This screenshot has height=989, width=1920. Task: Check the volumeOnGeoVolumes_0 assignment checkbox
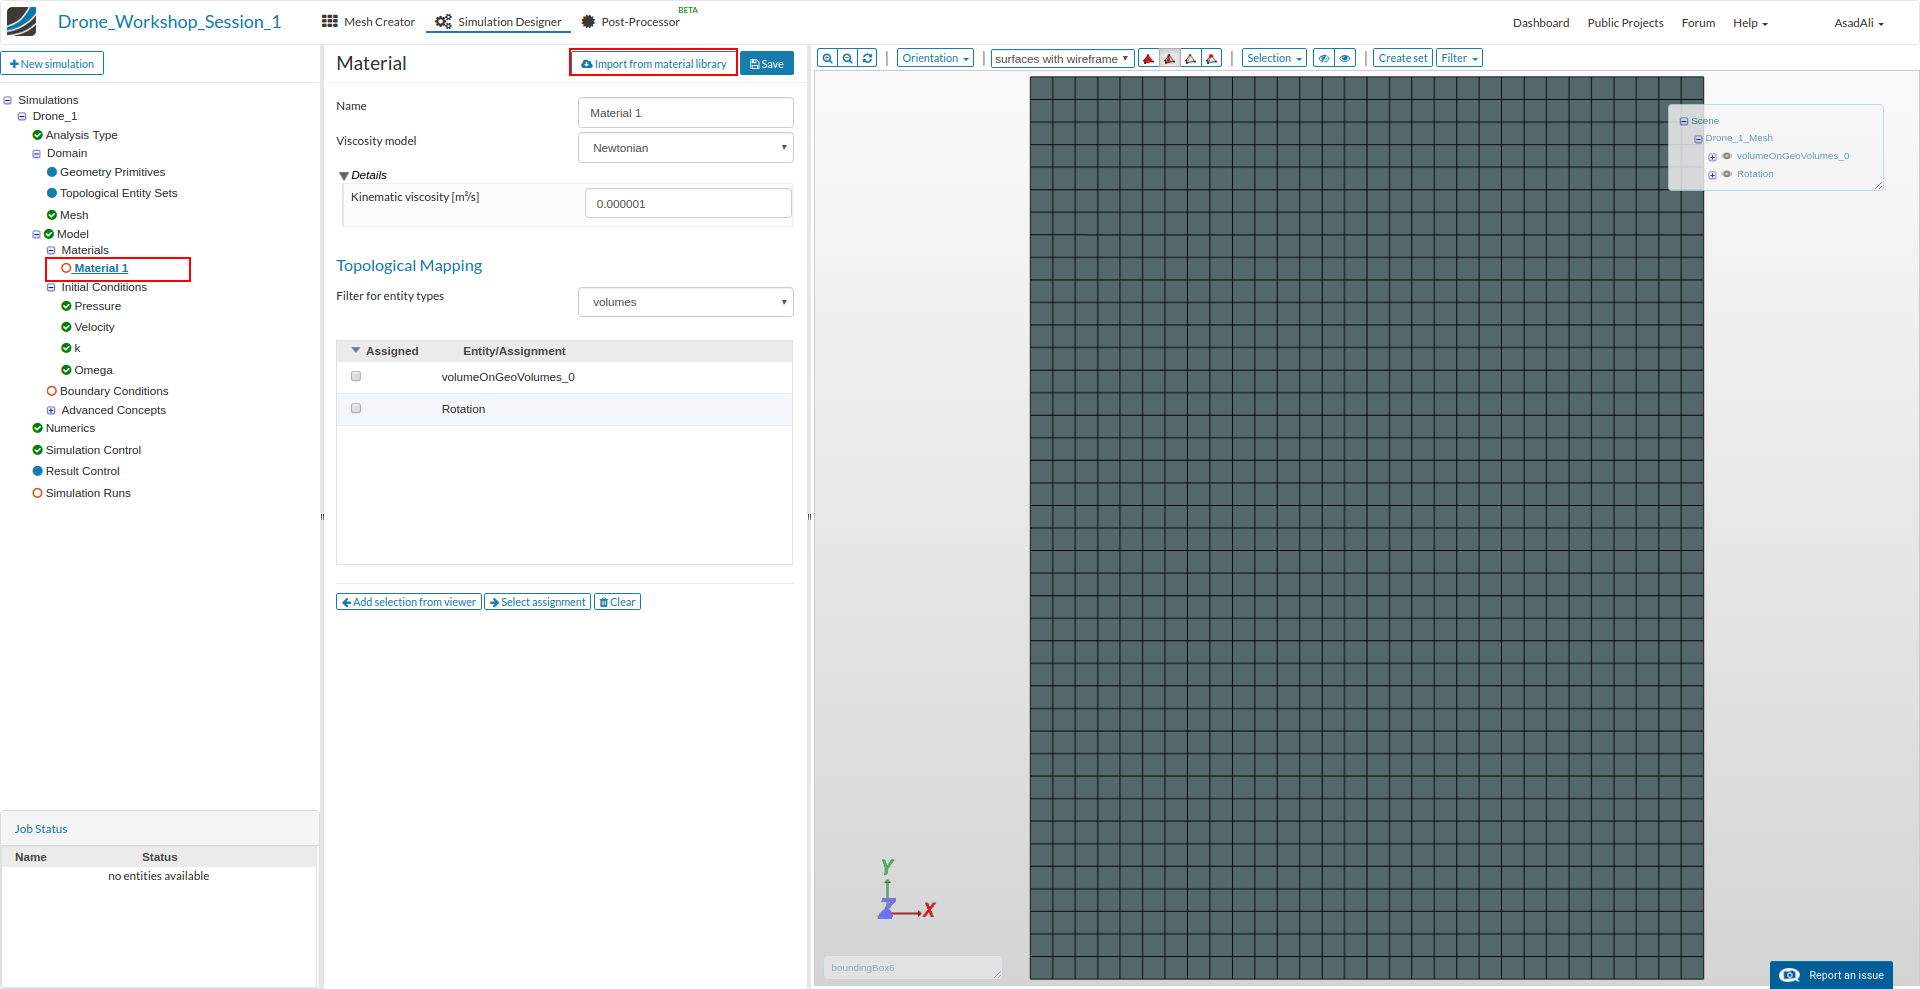click(x=356, y=377)
